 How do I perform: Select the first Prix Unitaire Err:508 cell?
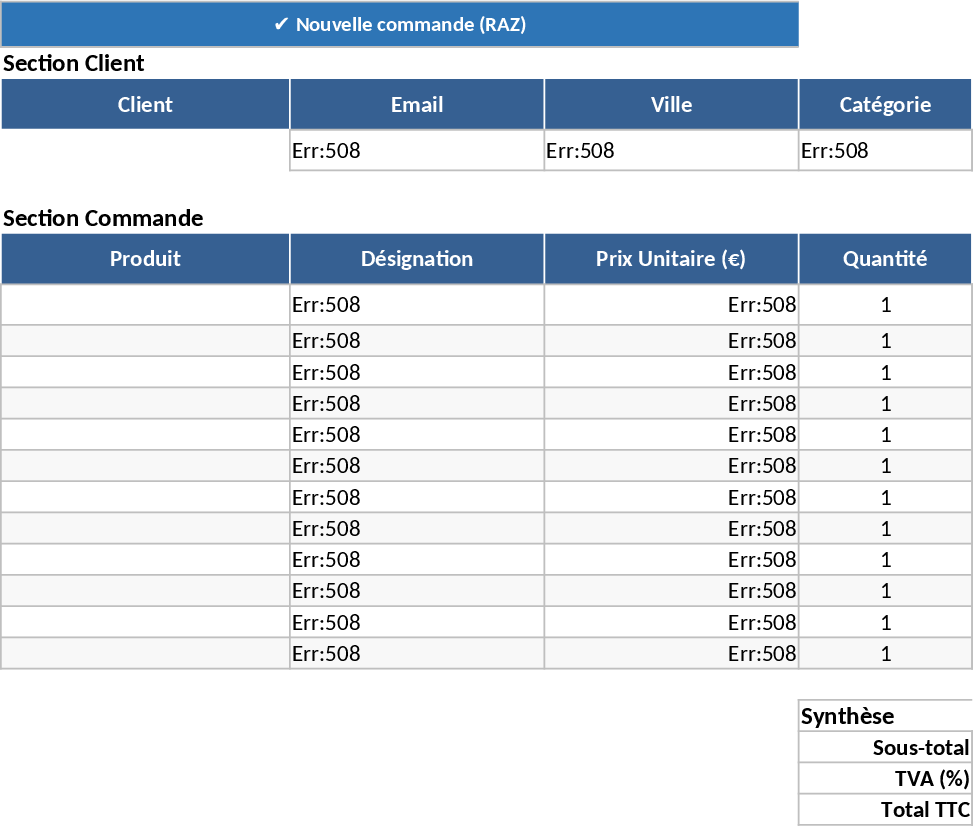click(670, 304)
